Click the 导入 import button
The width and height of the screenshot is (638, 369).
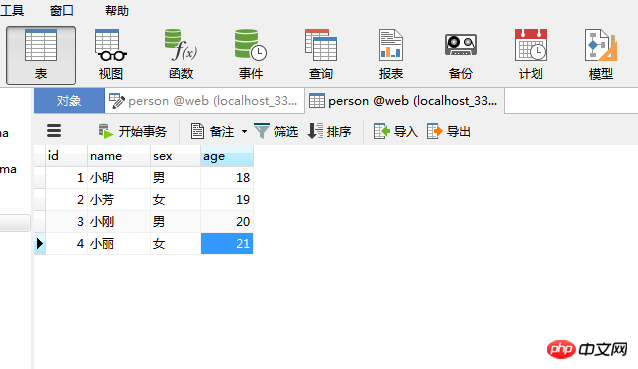click(x=396, y=131)
